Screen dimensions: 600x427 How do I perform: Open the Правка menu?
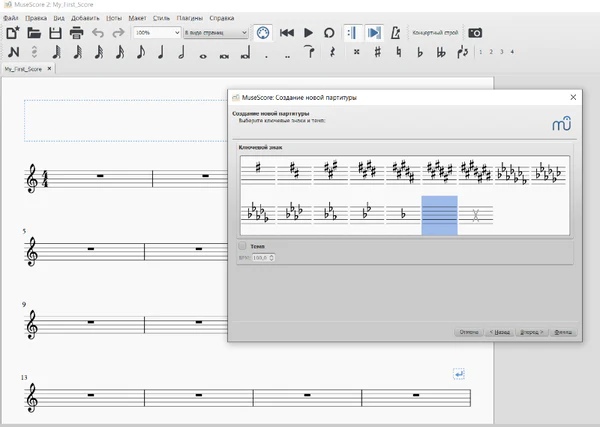point(36,18)
